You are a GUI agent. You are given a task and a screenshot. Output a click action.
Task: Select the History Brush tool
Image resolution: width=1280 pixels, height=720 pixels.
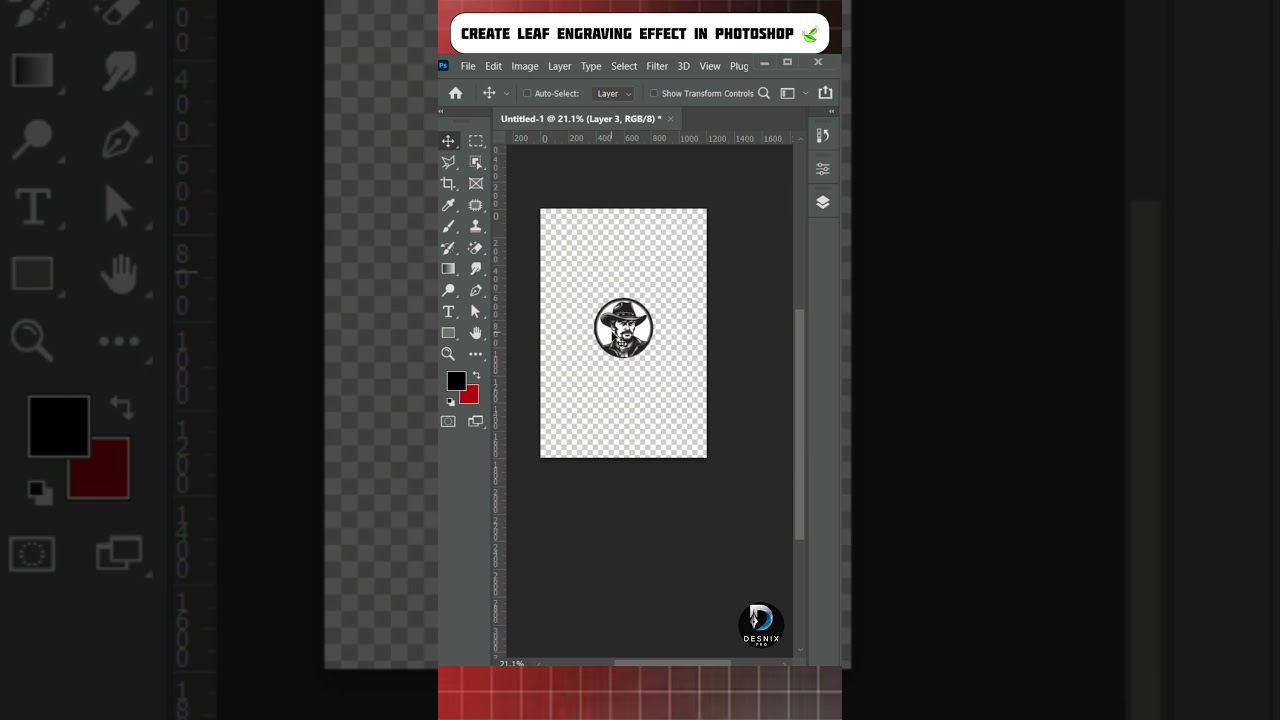[448, 248]
